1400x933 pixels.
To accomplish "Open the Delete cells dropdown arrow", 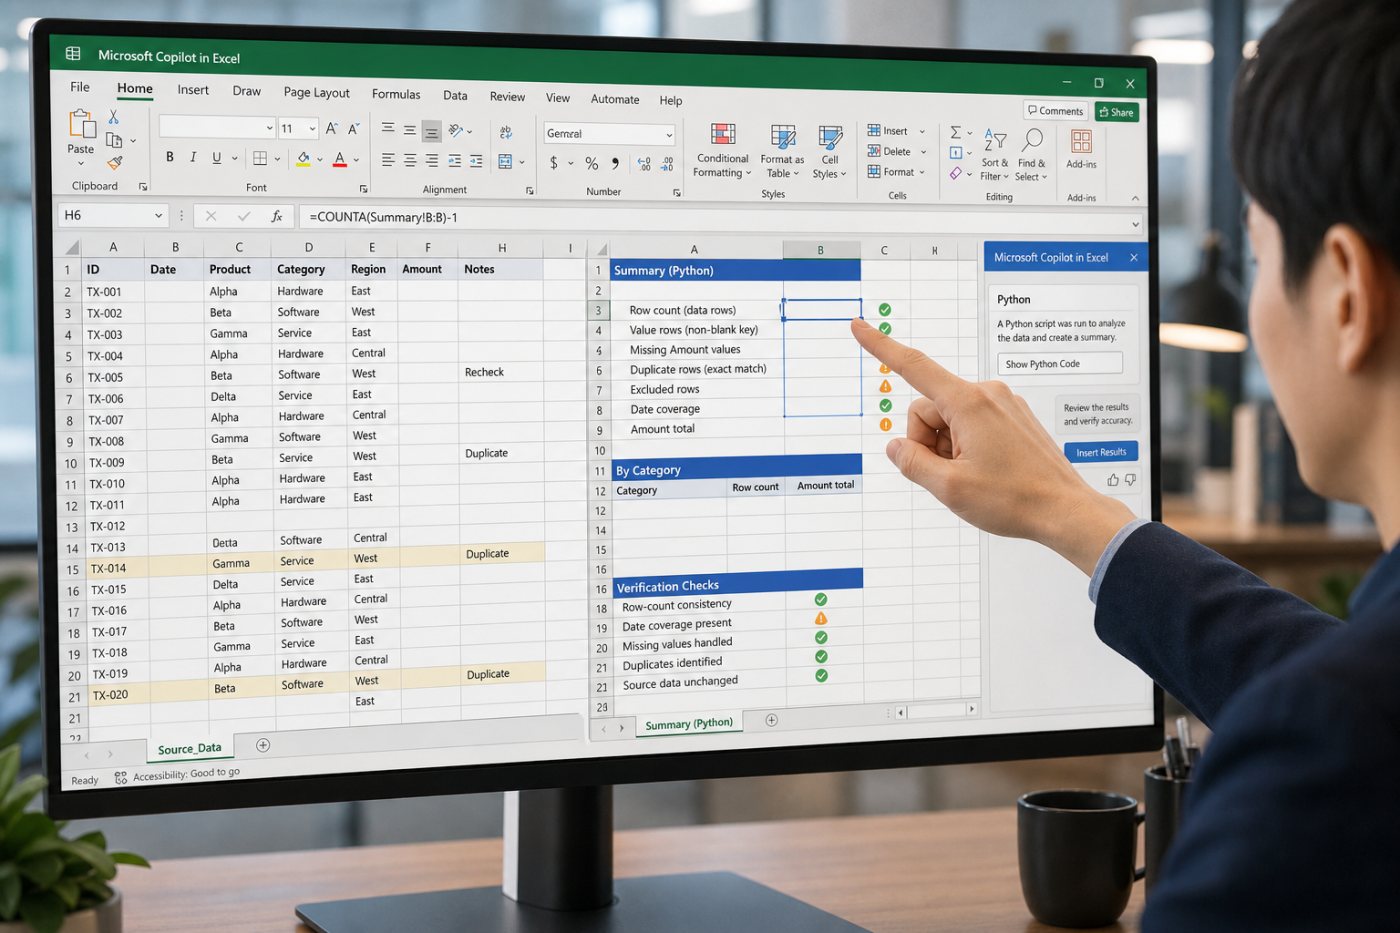I will (923, 152).
